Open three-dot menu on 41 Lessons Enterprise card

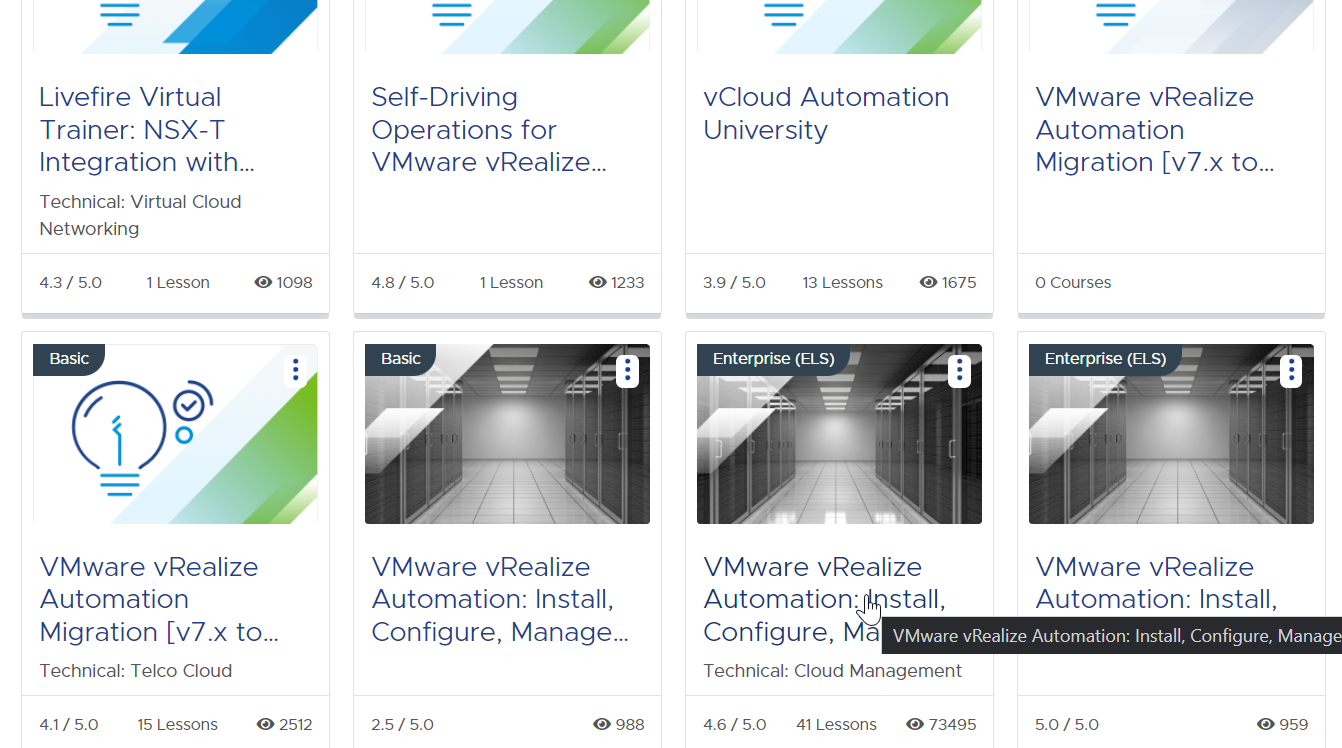(959, 371)
